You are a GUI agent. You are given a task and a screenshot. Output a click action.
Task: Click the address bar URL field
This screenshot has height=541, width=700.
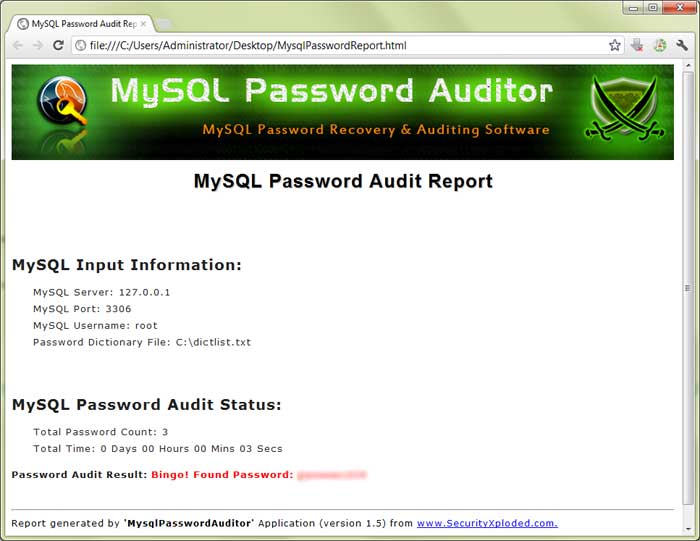(x=340, y=45)
